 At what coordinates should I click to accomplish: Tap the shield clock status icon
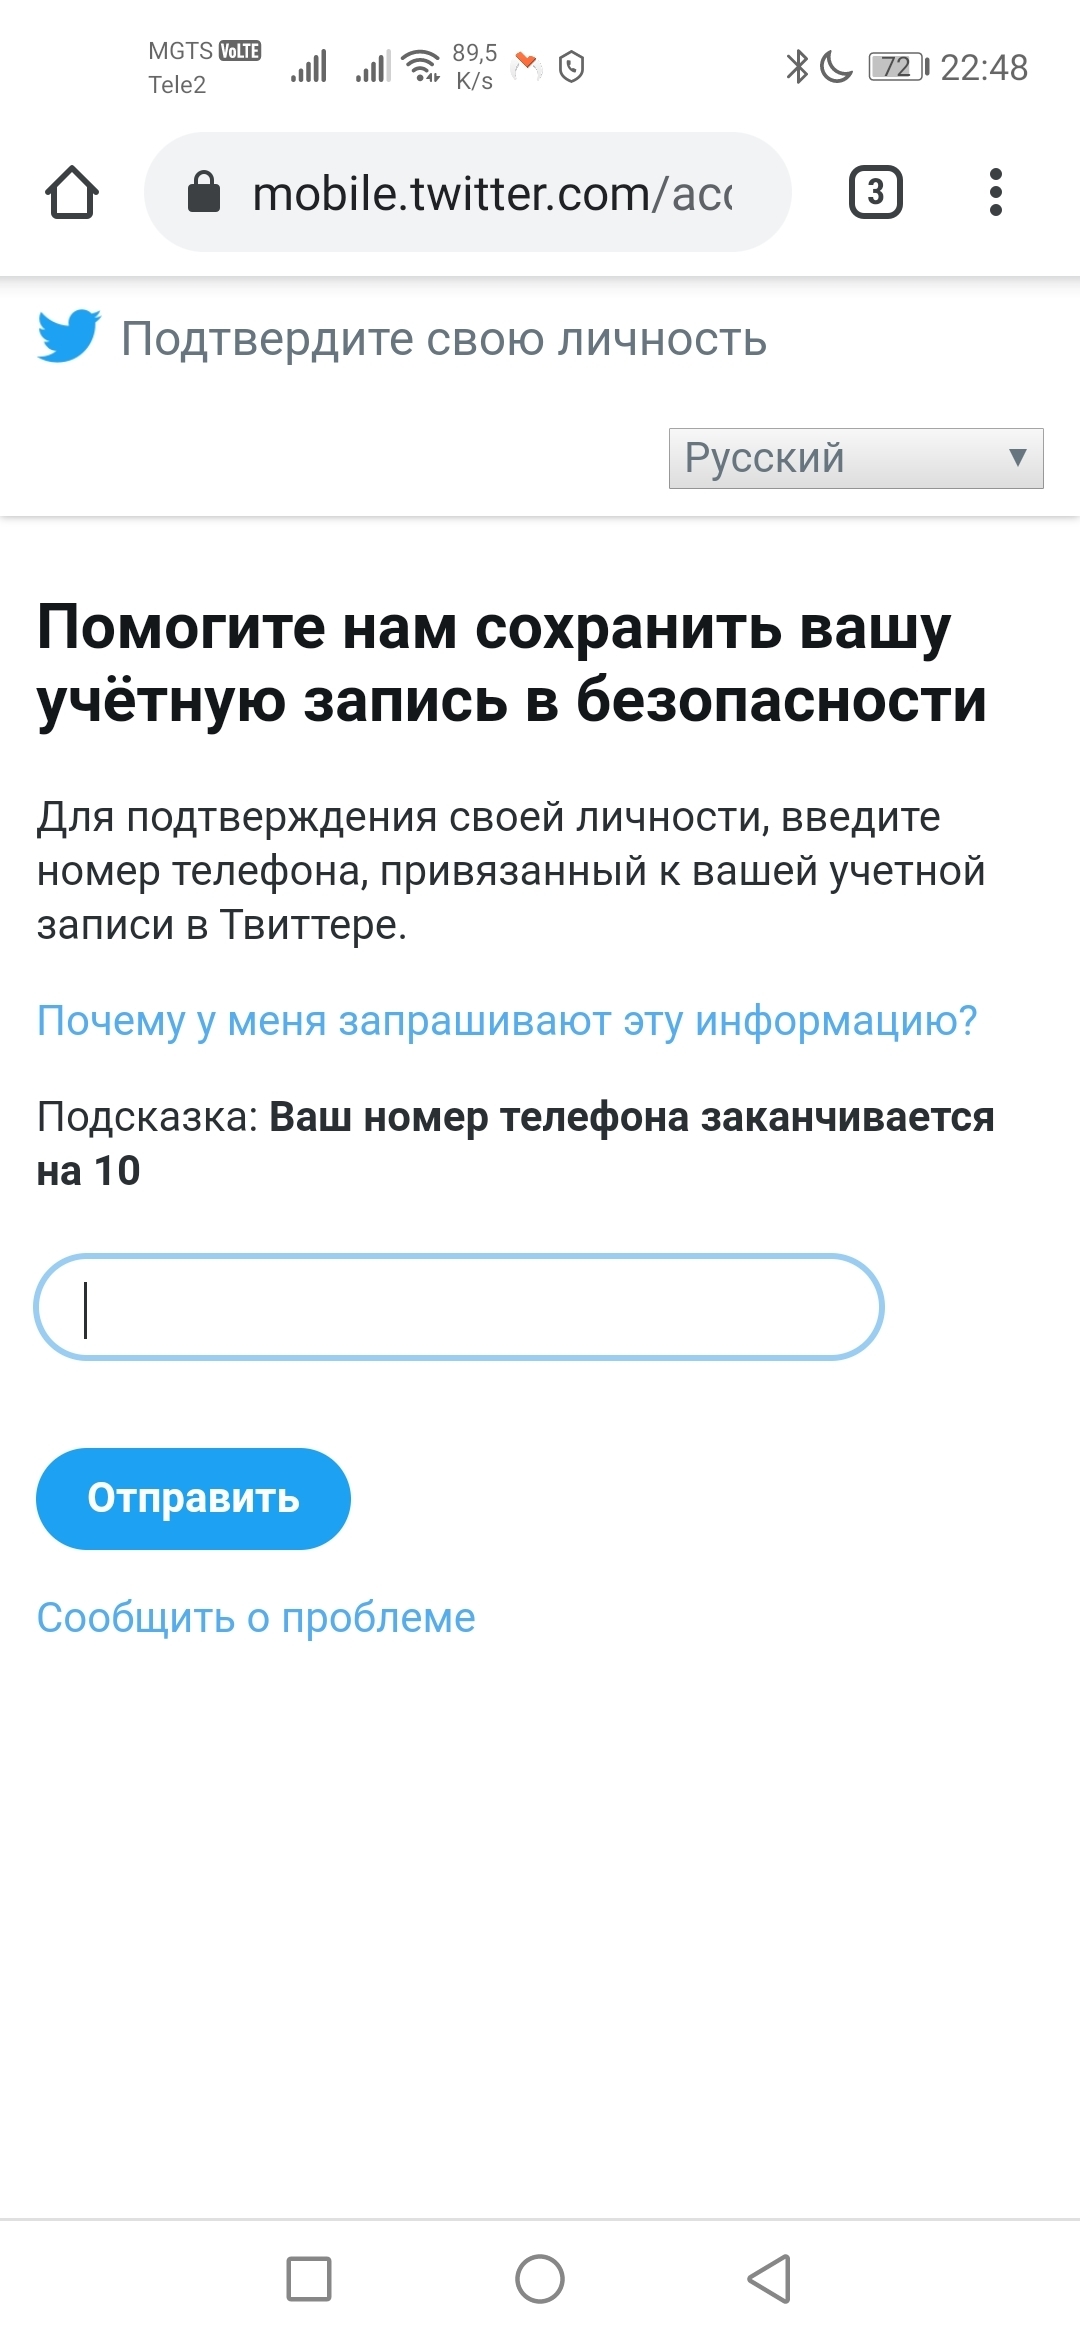click(571, 67)
